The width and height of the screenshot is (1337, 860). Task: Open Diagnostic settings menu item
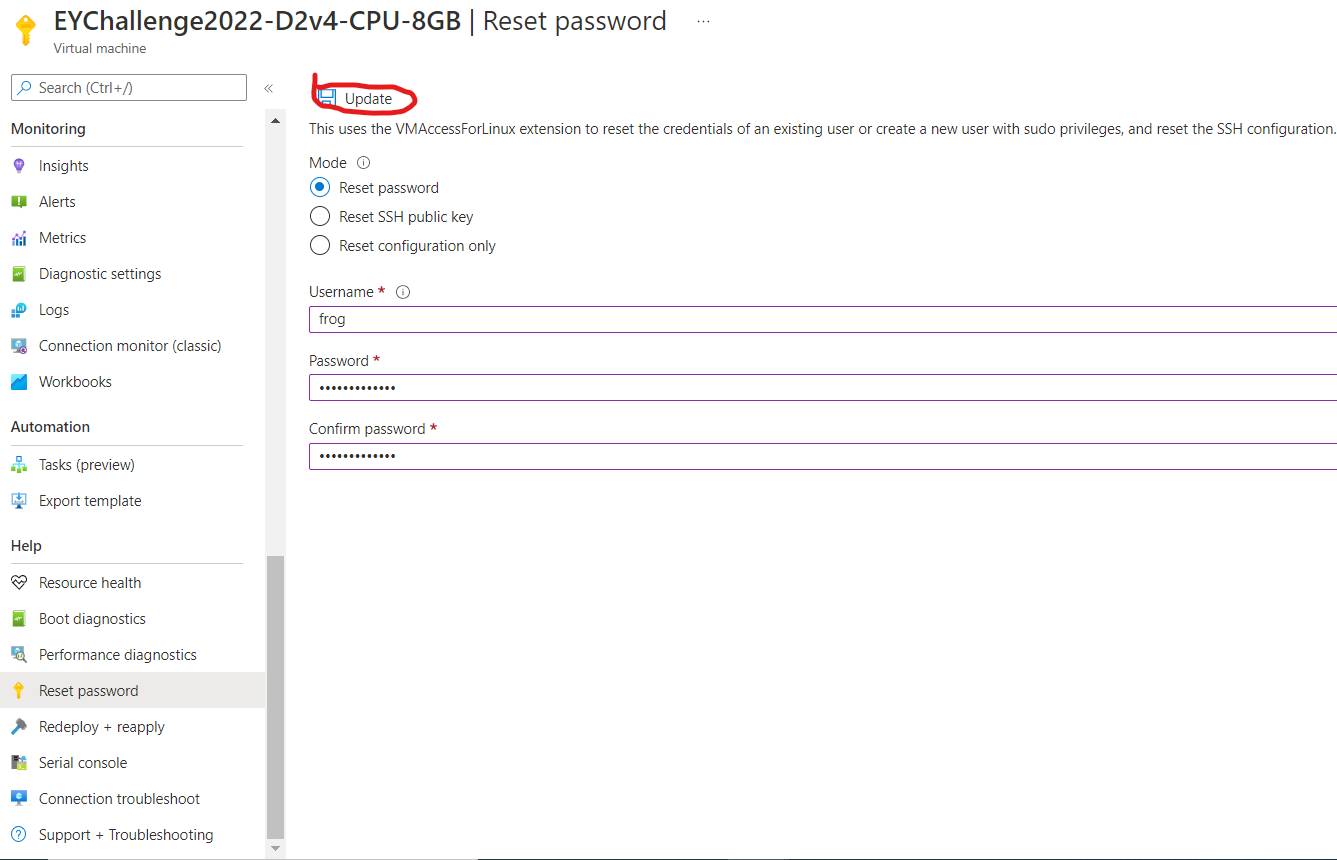click(100, 274)
